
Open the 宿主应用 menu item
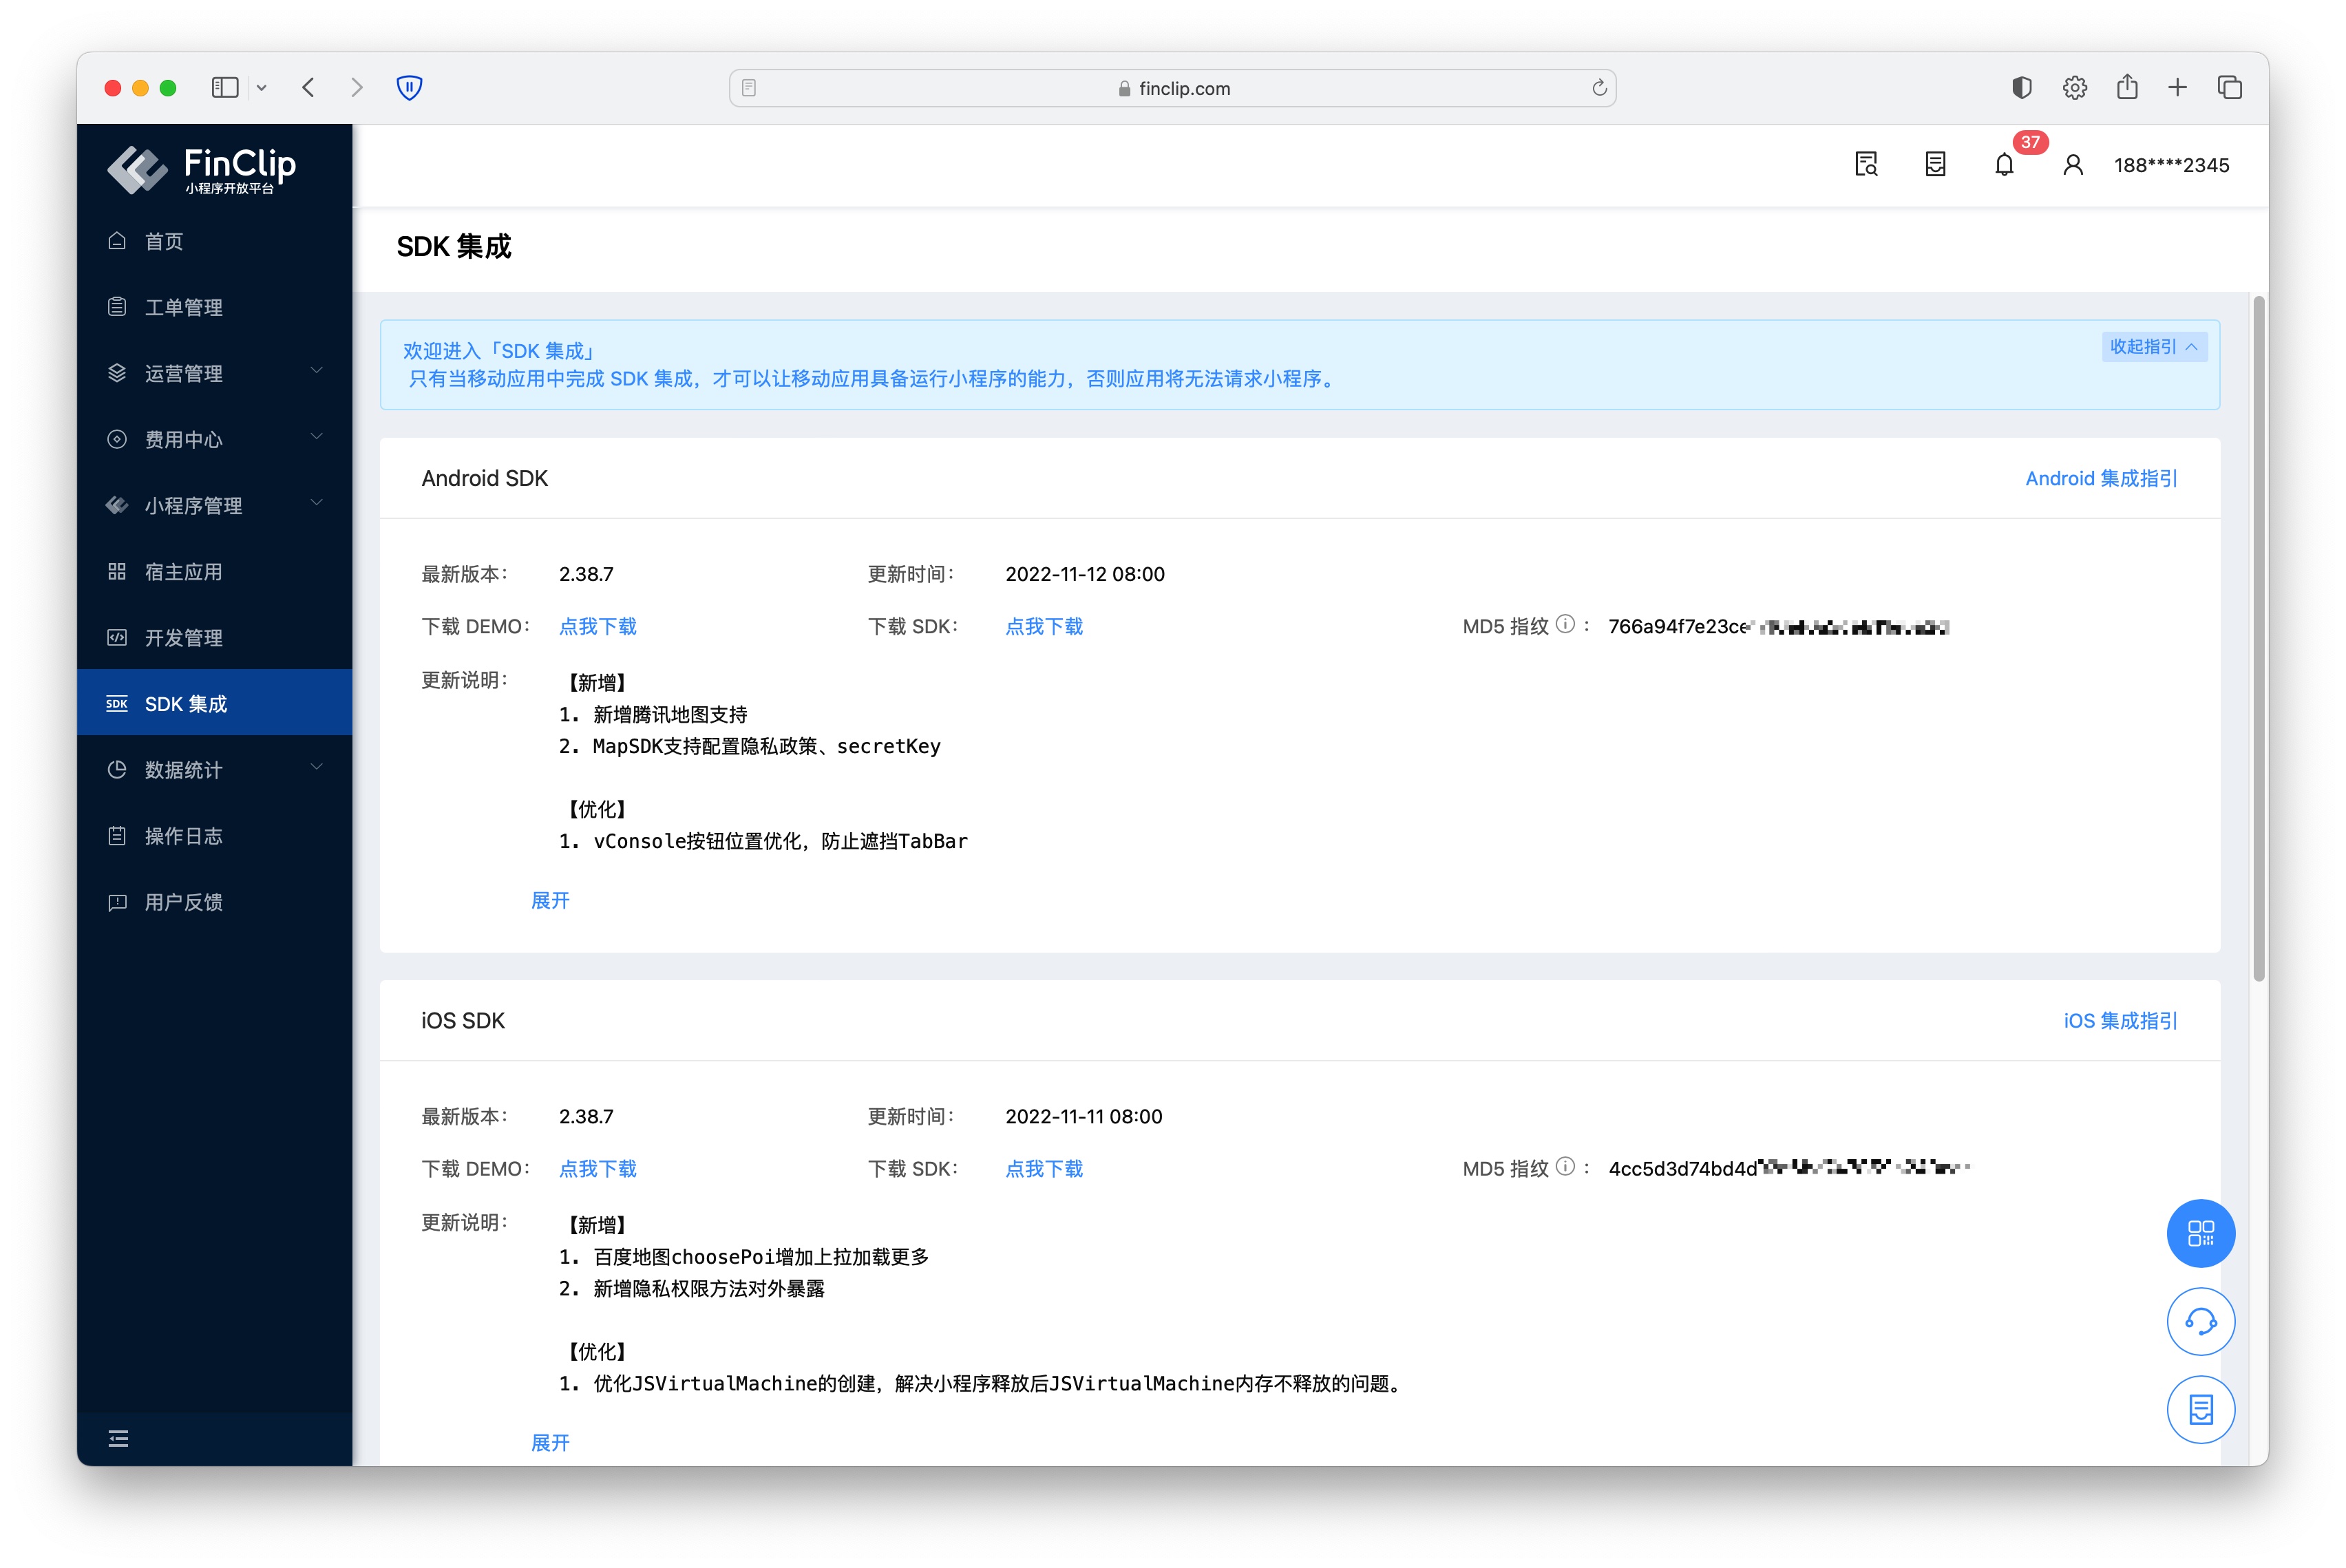pyautogui.click(x=184, y=571)
